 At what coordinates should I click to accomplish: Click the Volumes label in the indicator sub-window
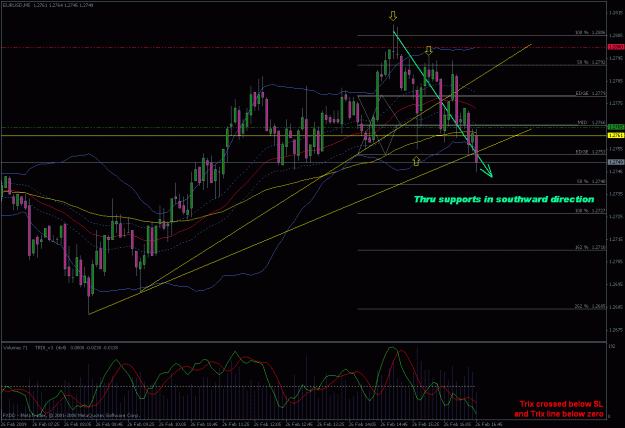[x=15, y=348]
